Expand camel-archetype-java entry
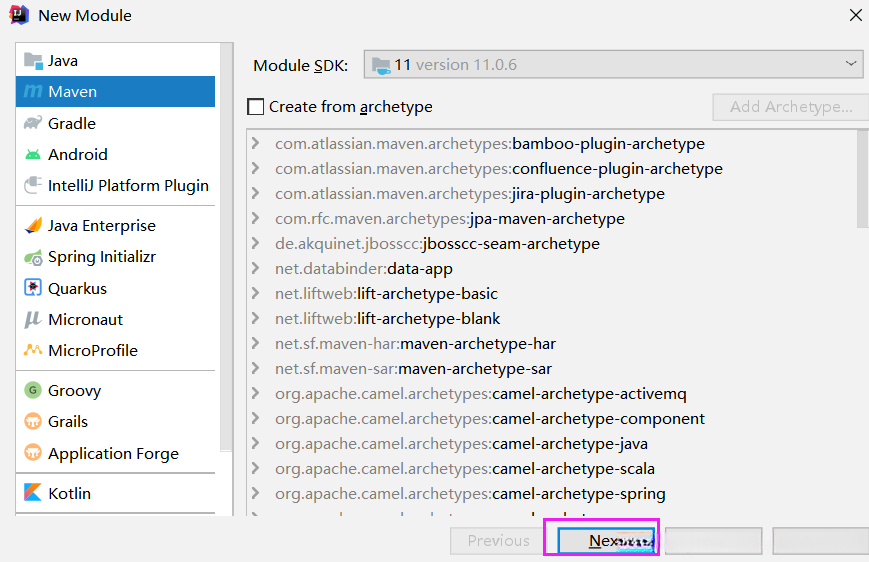This screenshot has height=562, width=869. [x=255, y=443]
